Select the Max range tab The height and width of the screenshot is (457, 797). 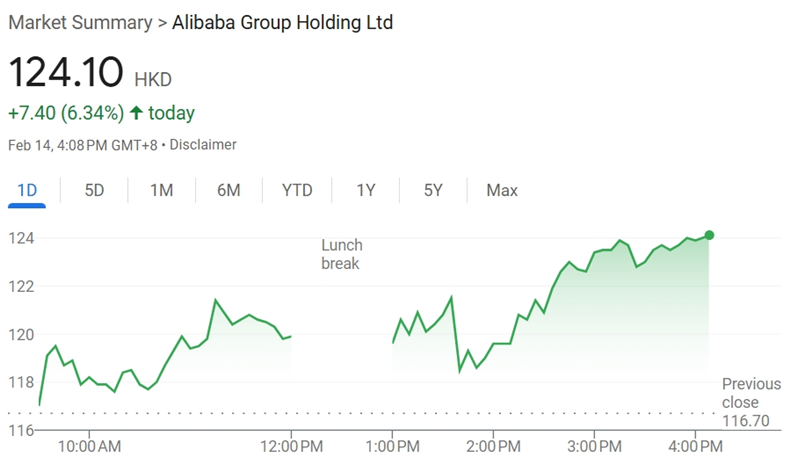pyautogui.click(x=502, y=191)
